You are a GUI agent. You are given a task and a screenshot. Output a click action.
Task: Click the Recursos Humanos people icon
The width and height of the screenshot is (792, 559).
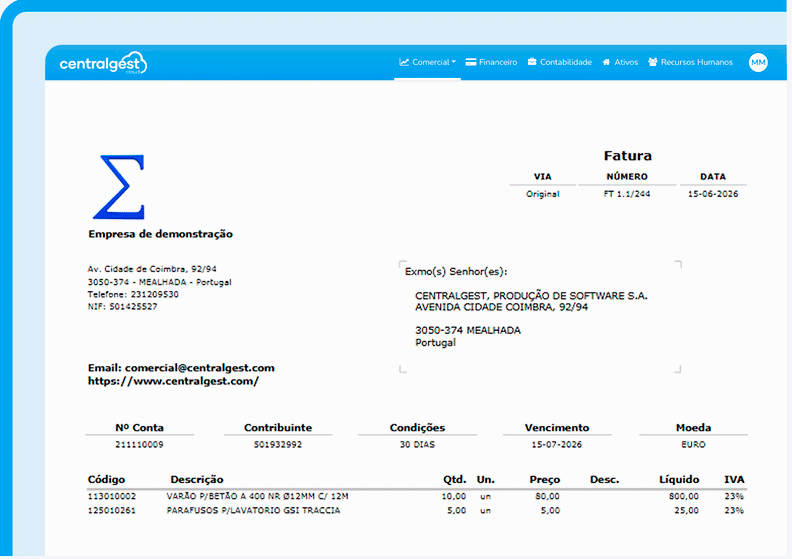653,62
